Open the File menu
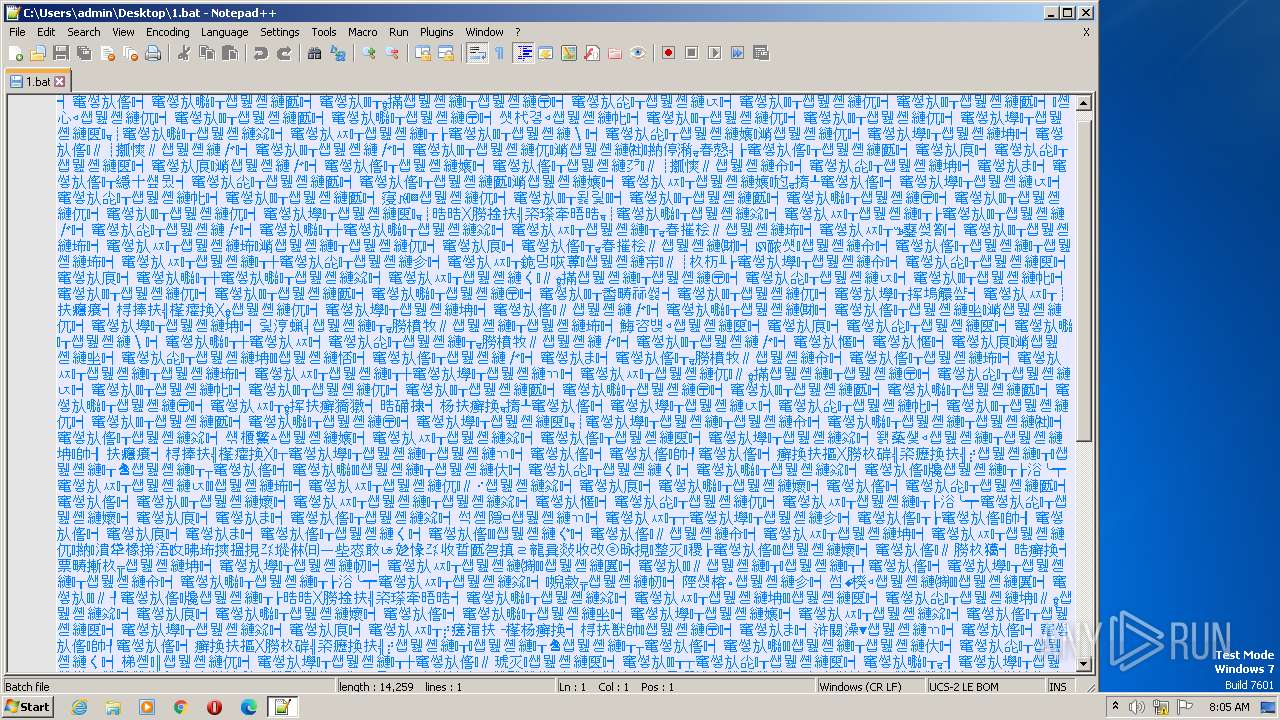This screenshot has height=720, width=1280. [17, 32]
